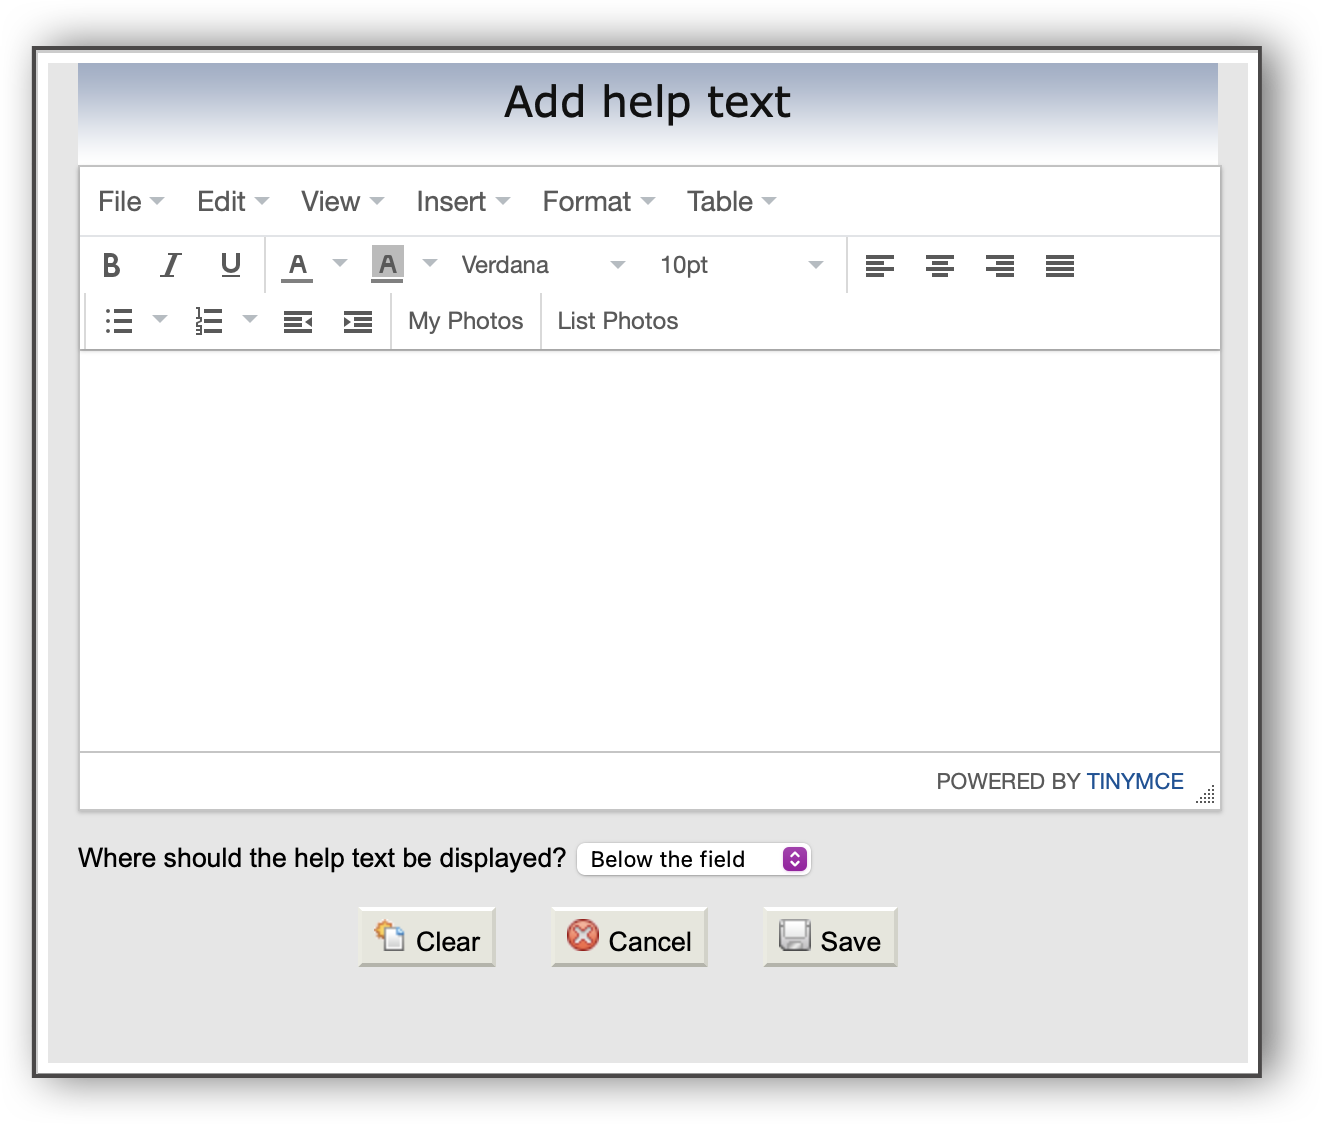Open the Verdana font family dropdown

point(543,265)
